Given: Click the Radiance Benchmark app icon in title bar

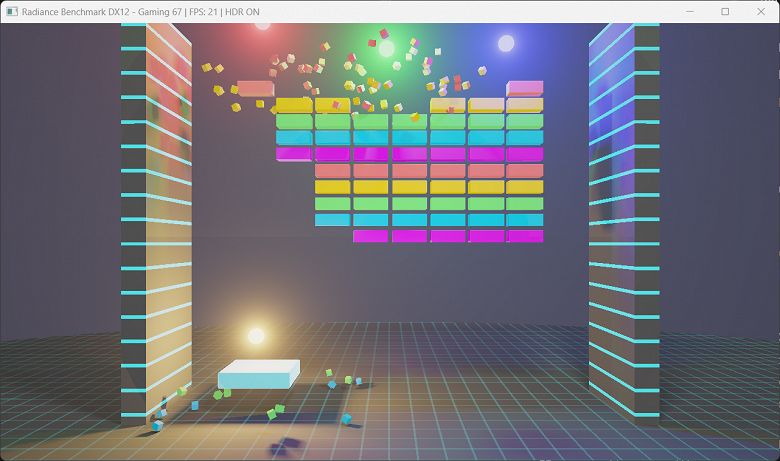Looking at the screenshot, I should click(12, 11).
